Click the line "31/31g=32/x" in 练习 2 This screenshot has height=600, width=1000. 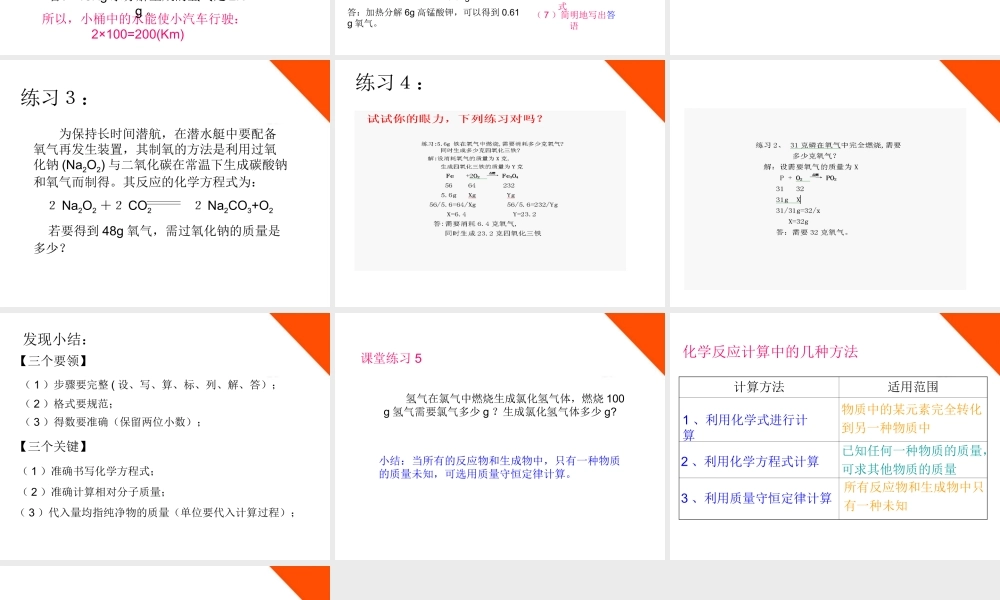pos(798,210)
